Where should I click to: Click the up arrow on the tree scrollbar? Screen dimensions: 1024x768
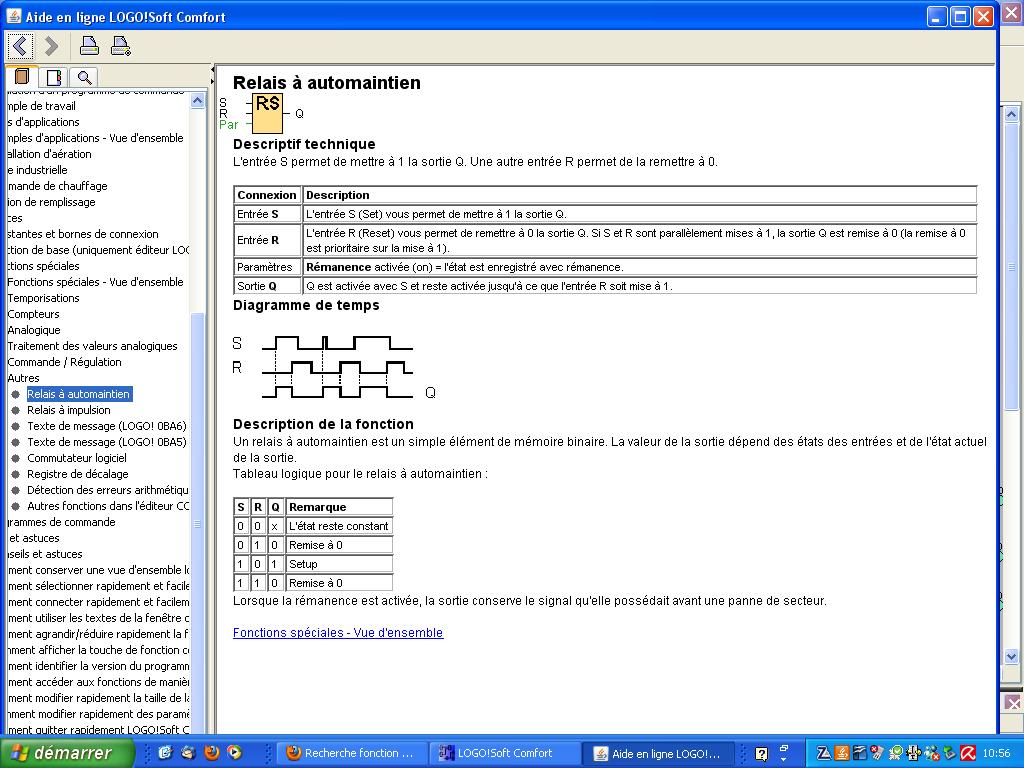point(197,100)
